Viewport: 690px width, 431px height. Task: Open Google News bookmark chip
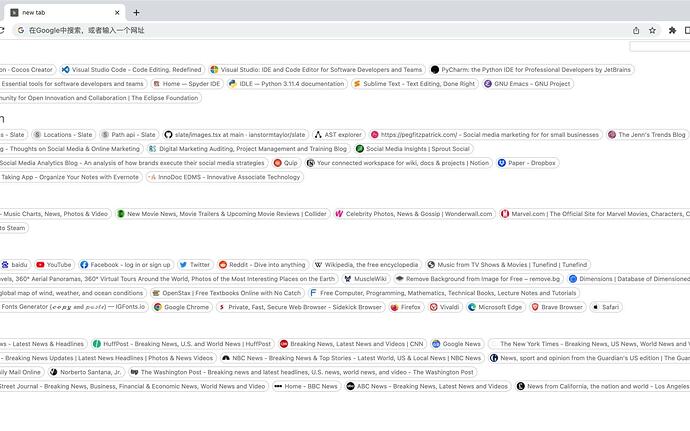[x=457, y=344]
